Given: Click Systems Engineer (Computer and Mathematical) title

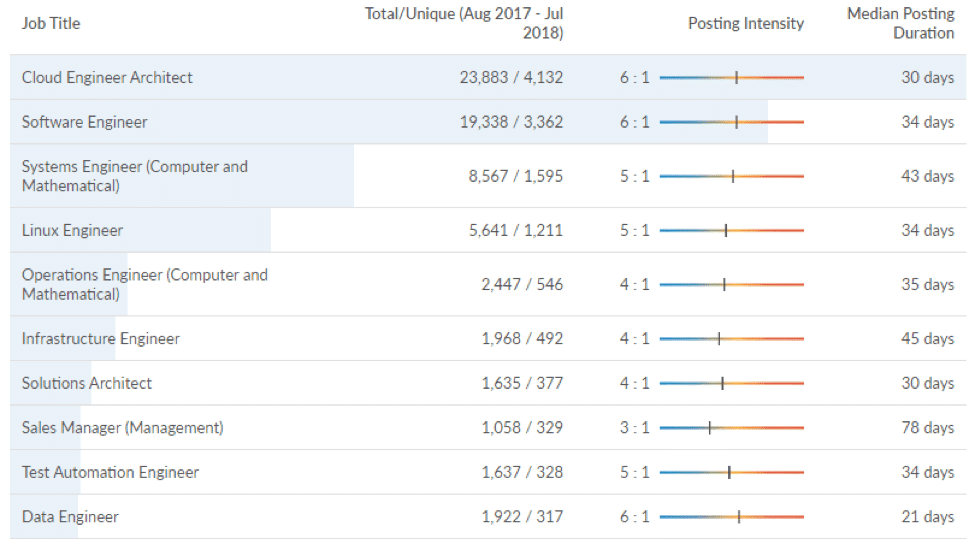Looking at the screenshot, I should point(134,176).
